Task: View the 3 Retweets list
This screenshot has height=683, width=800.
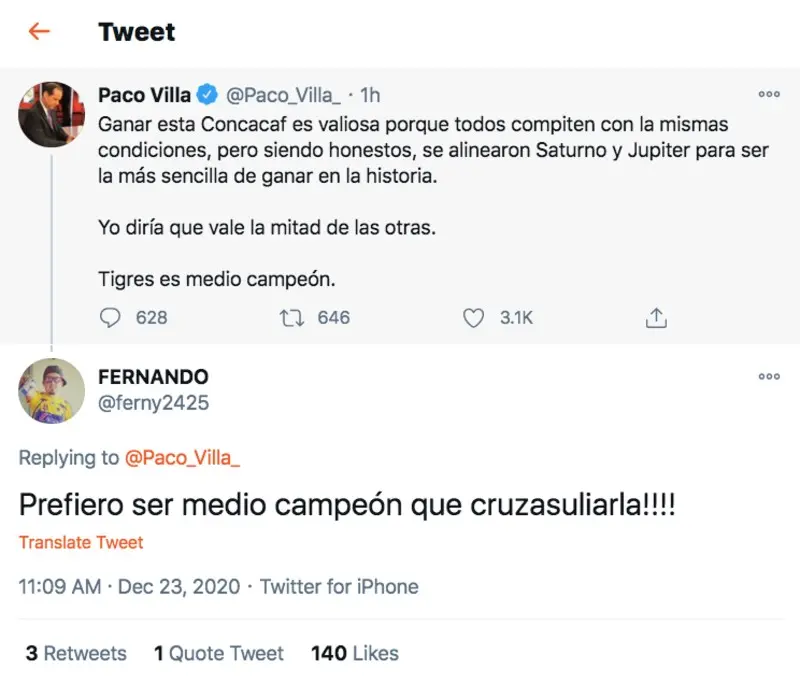Action: pyautogui.click(x=76, y=653)
